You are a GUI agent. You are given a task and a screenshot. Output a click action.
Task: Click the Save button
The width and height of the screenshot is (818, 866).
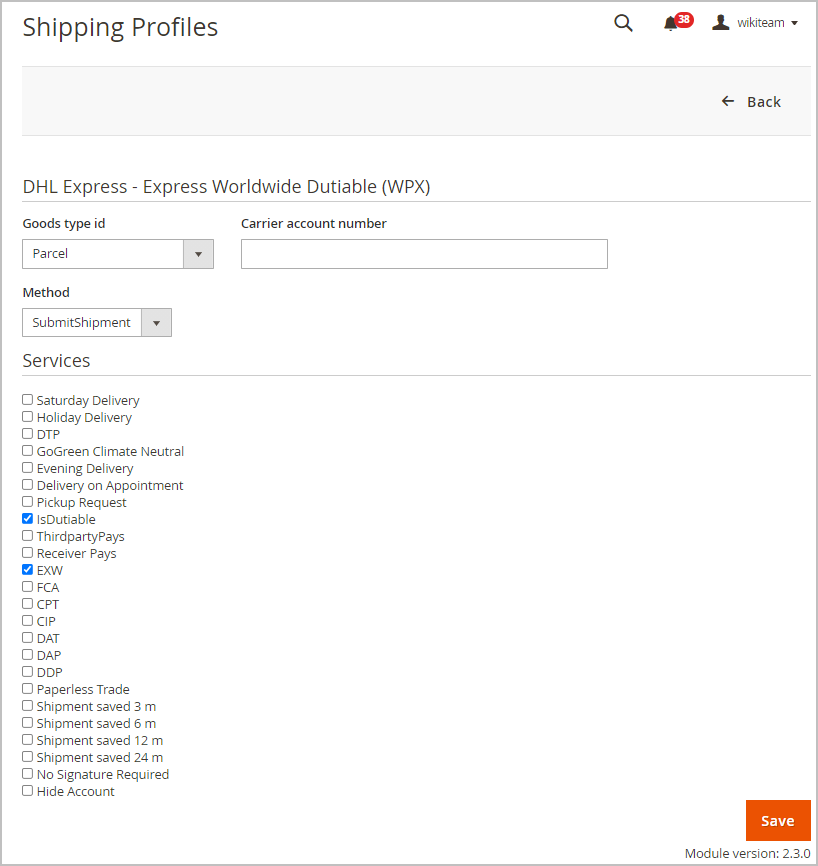pos(778,819)
